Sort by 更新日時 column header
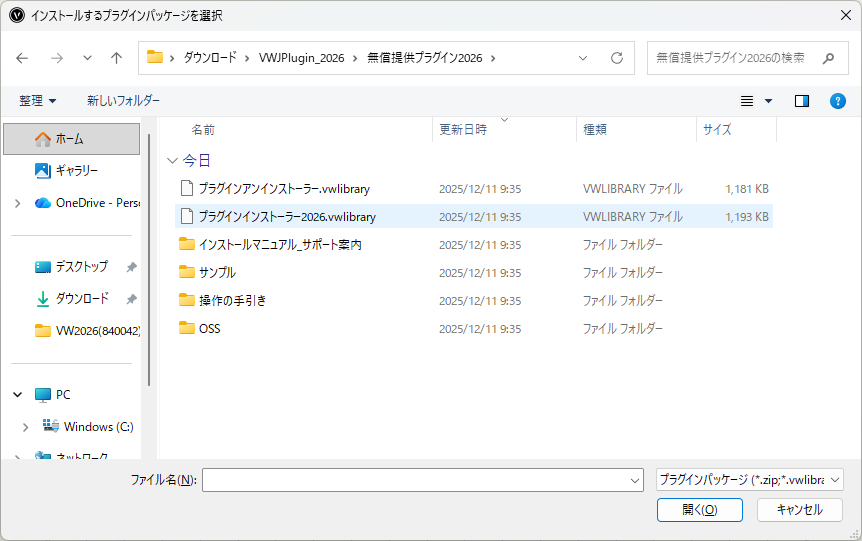The image size is (862, 541). pos(464,130)
